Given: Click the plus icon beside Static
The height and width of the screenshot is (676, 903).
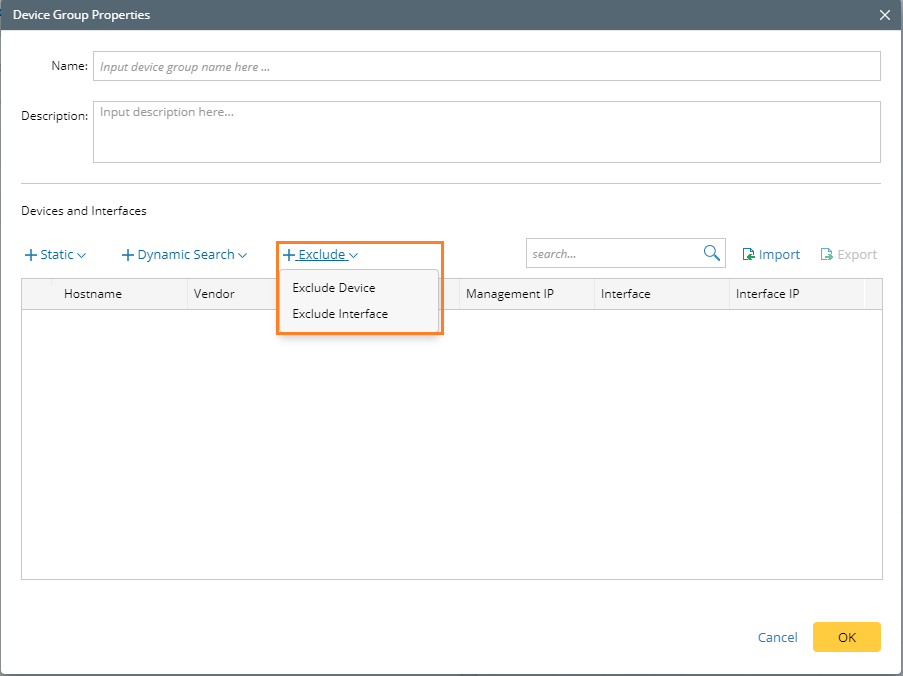Looking at the screenshot, I should (31, 255).
